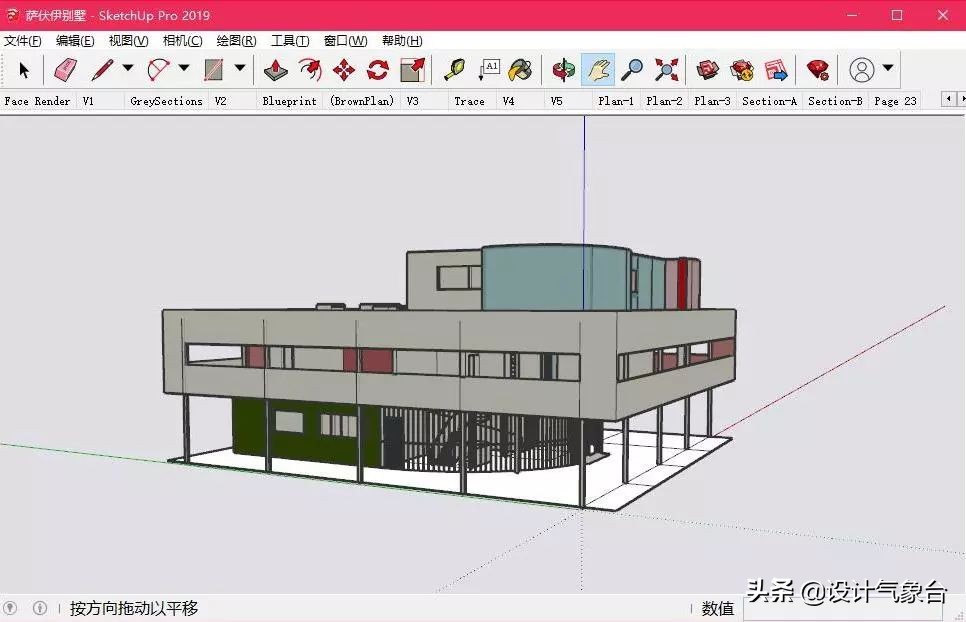Switch to the Plan-1 scene tab

tap(616, 101)
